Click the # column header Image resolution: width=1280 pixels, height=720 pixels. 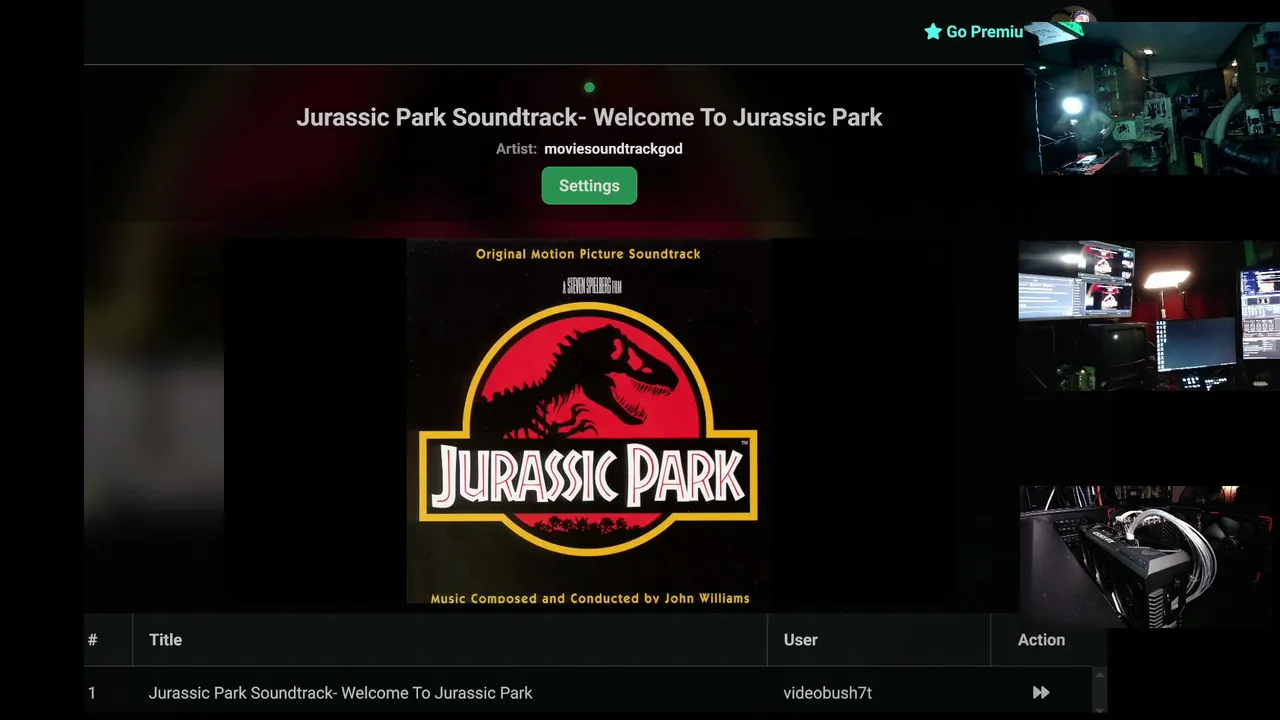click(92, 640)
